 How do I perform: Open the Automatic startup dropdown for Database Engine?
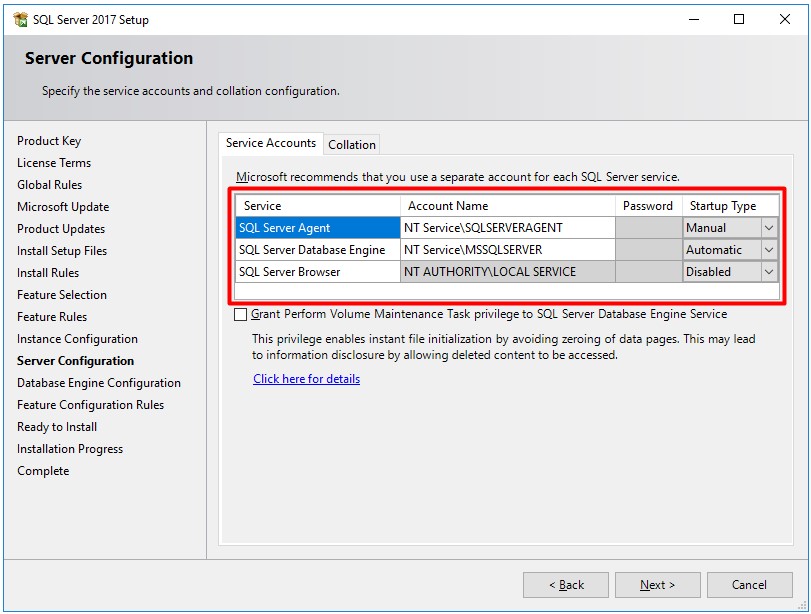pyautogui.click(x=769, y=250)
